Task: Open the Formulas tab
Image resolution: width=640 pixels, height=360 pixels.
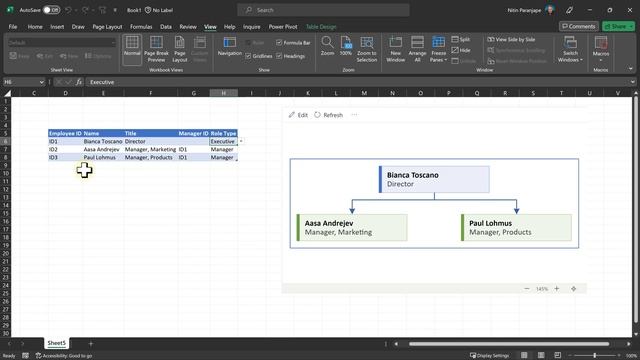Action: tap(141, 27)
